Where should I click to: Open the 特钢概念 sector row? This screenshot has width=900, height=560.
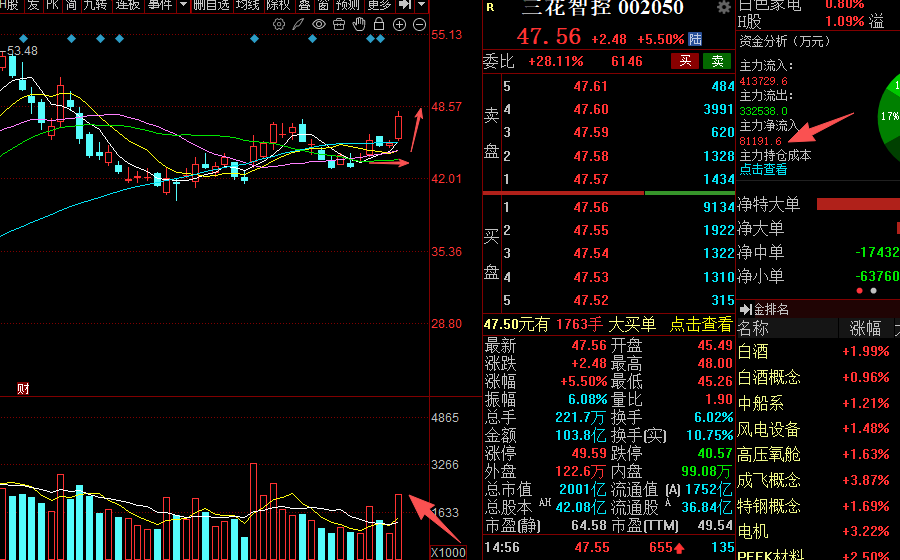(x=818, y=506)
